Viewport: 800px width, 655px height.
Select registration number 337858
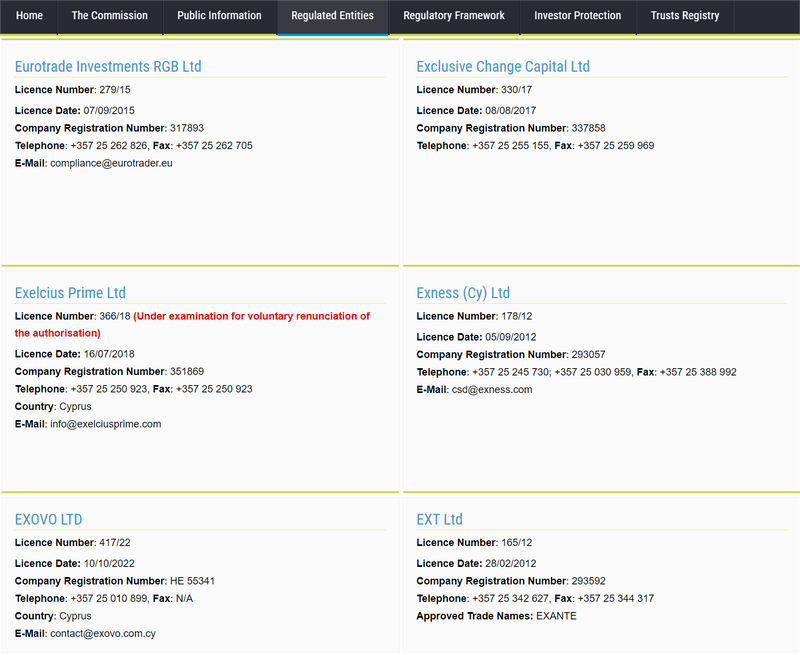tap(588, 128)
